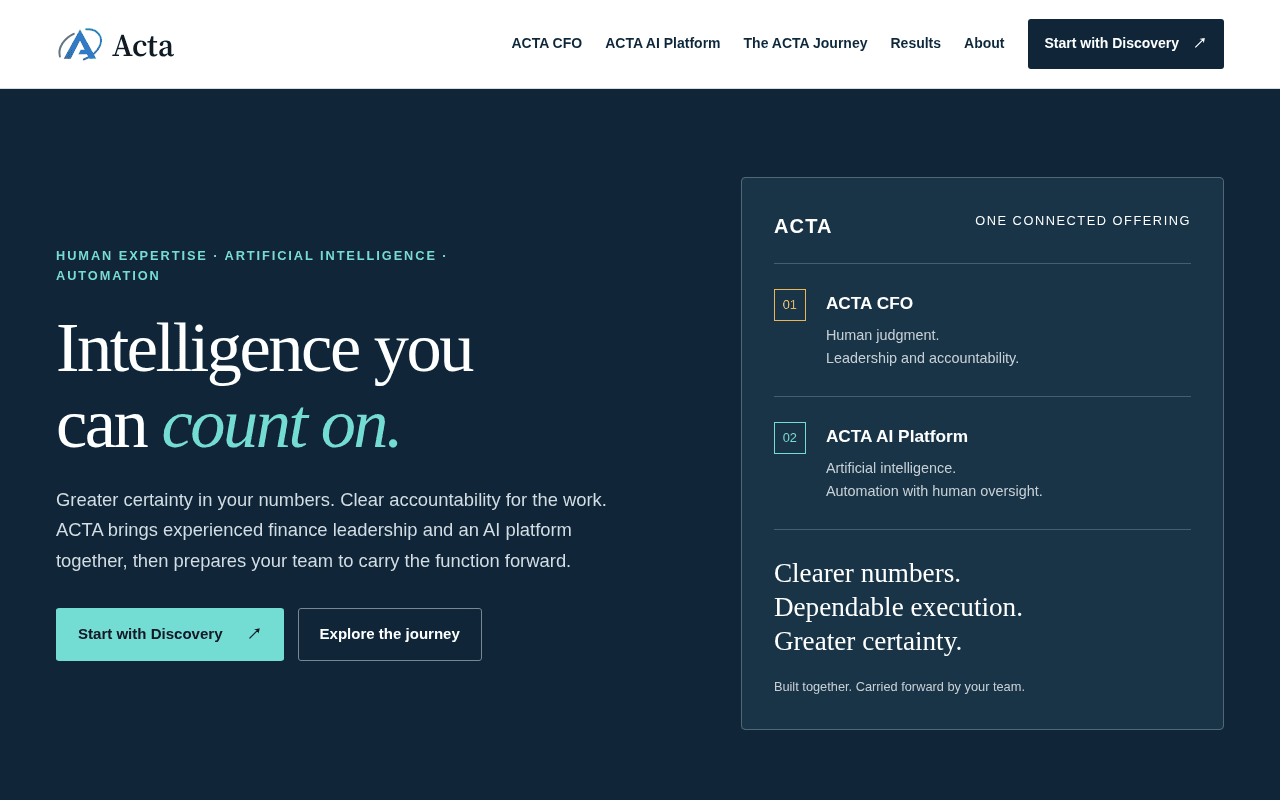Click the ACTA title in offering card
Image resolution: width=1280 pixels, height=800 pixels.
point(803,227)
